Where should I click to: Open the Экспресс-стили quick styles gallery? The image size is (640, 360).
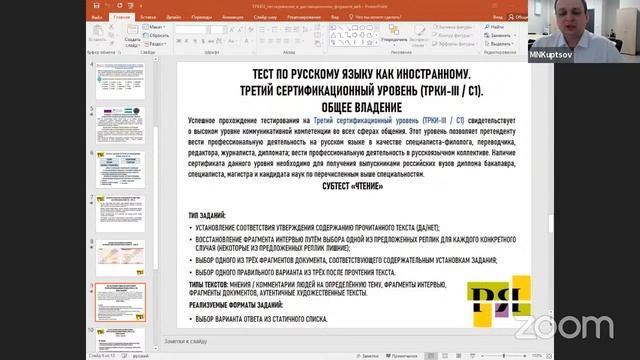[419, 36]
